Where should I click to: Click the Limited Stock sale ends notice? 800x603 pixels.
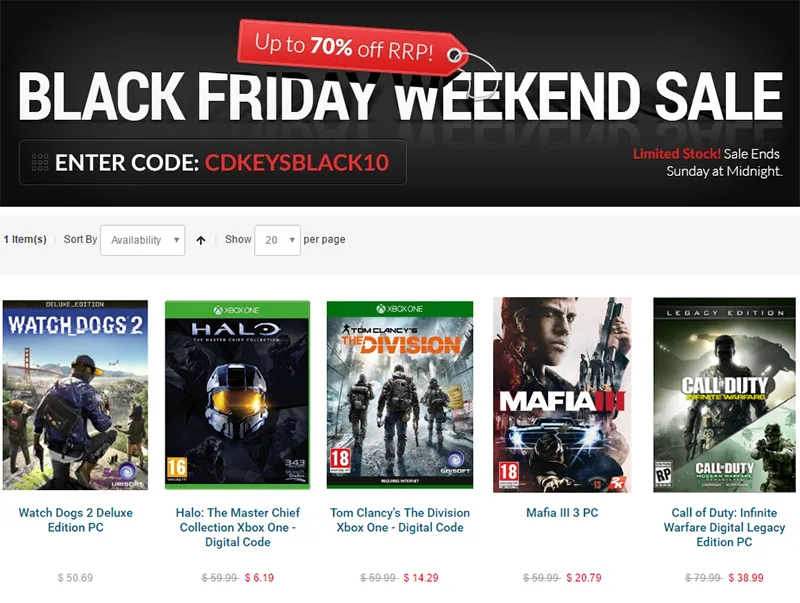click(706, 162)
